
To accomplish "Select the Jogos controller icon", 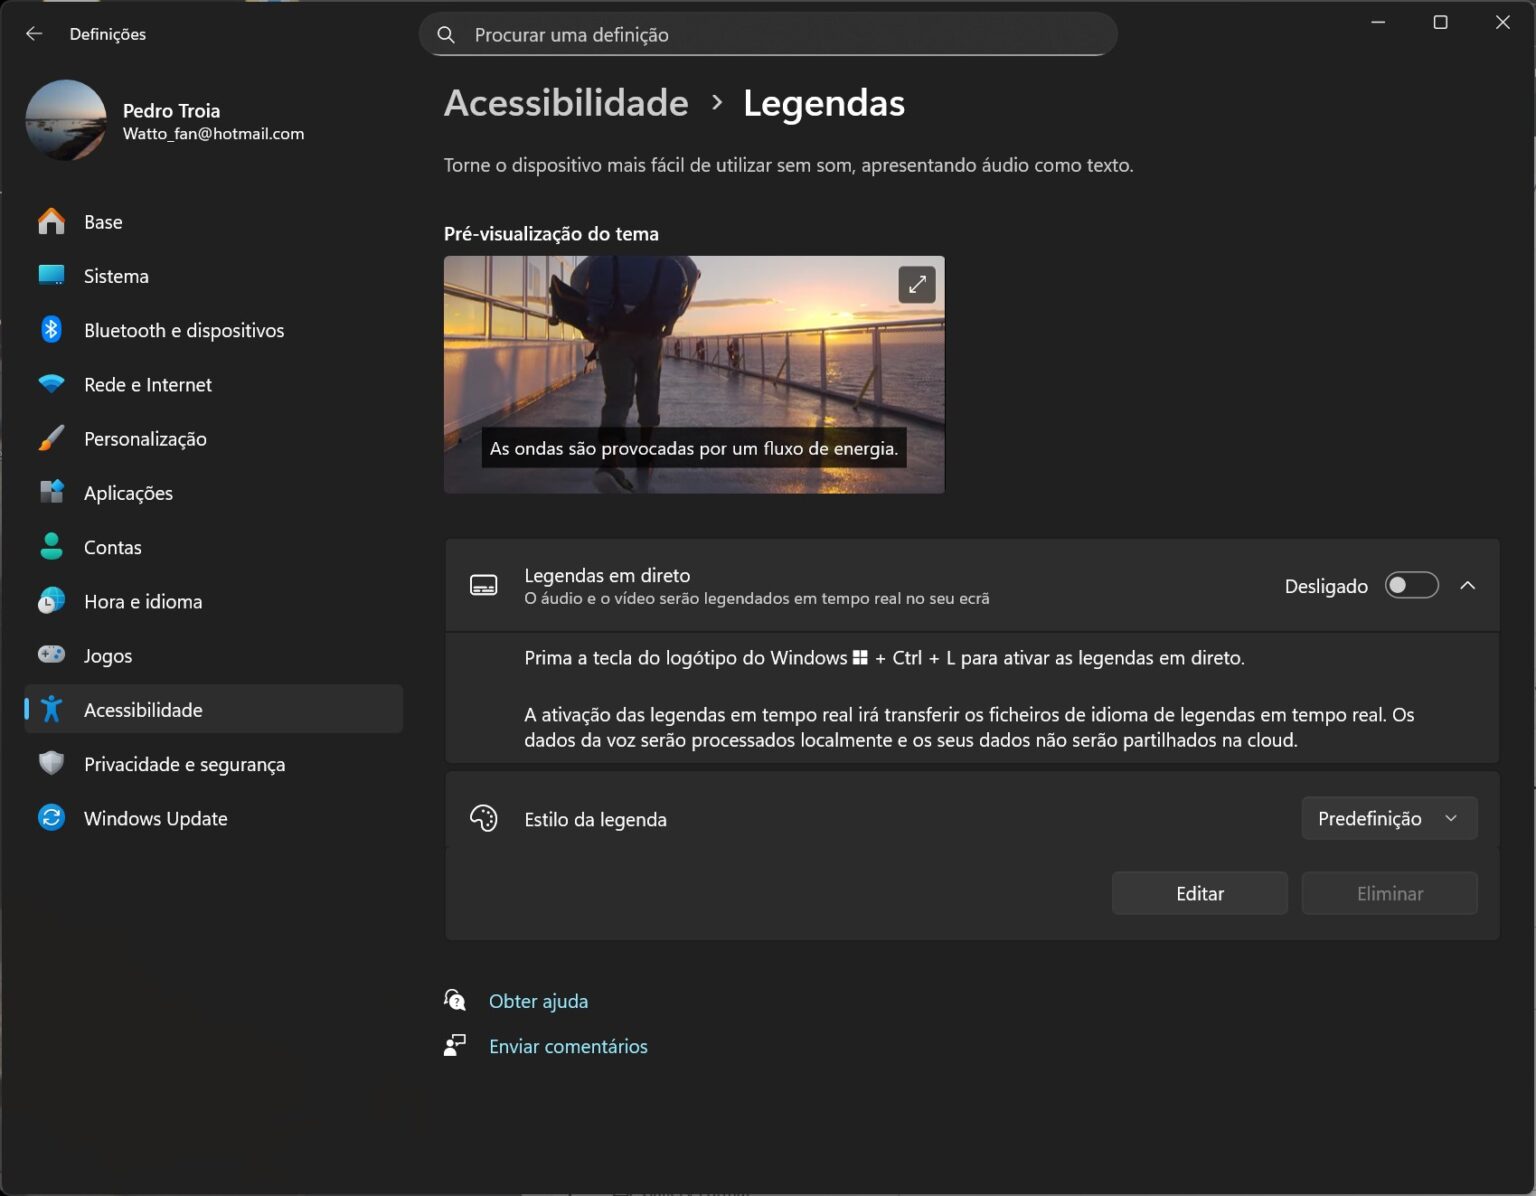I will (51, 655).
